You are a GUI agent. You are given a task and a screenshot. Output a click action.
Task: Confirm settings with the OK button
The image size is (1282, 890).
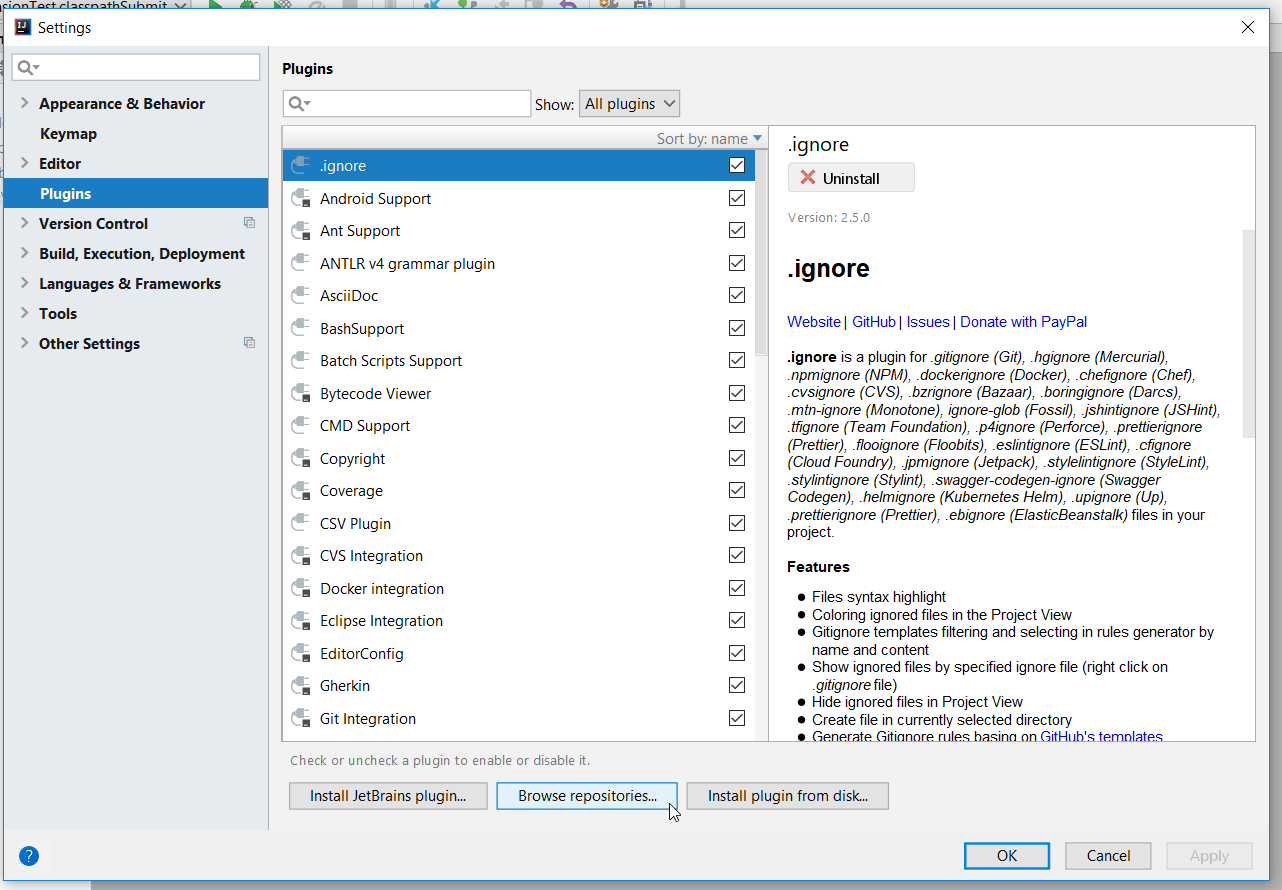[x=1007, y=856]
